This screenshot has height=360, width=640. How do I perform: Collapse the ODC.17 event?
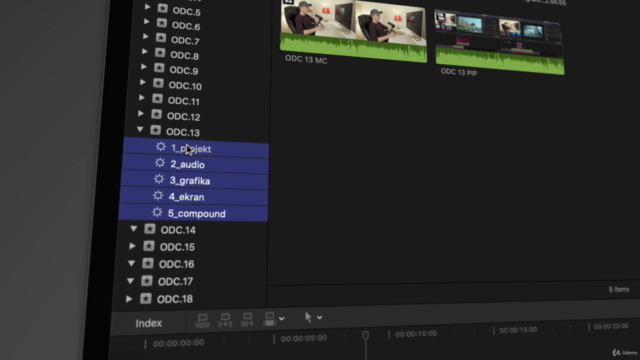click(130, 281)
